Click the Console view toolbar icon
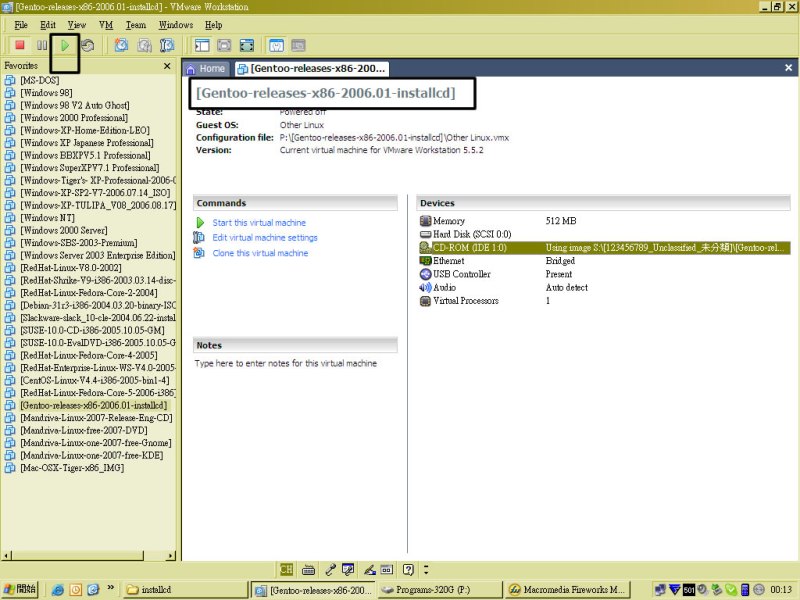The width and height of the screenshot is (800, 600). tap(298, 45)
